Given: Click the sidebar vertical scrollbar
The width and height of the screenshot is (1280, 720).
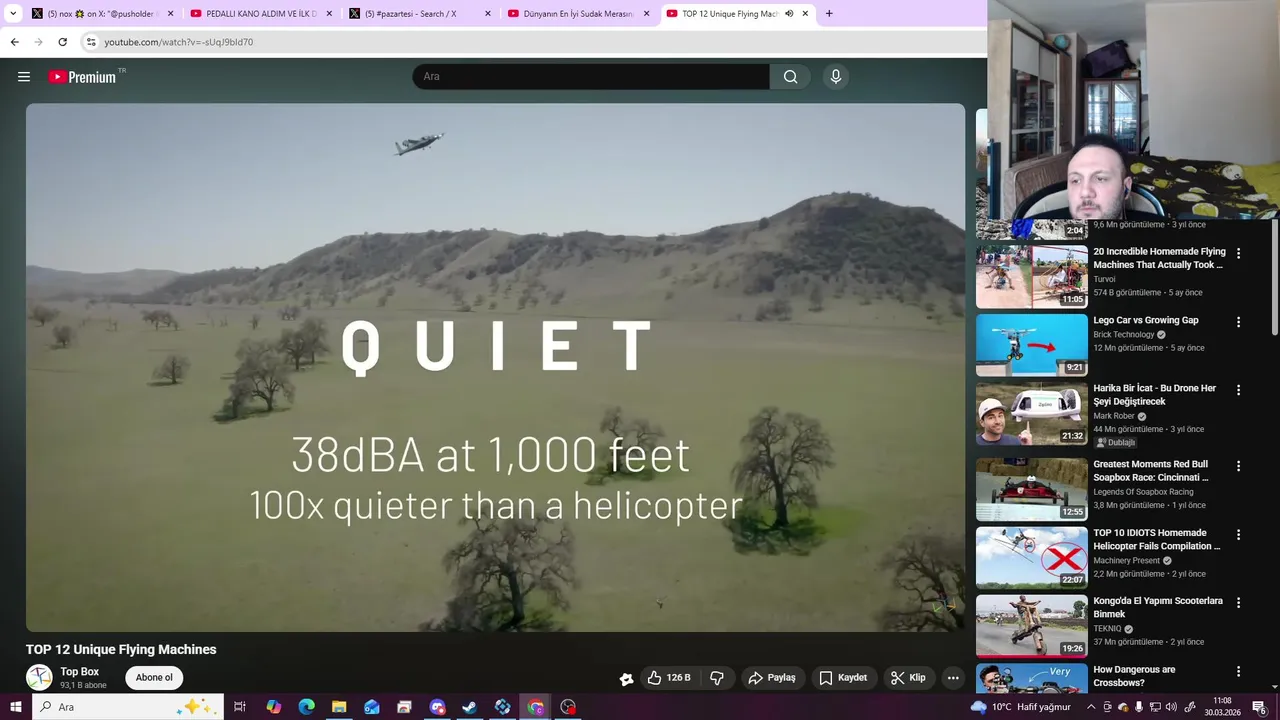Looking at the screenshot, I should (1275, 277).
